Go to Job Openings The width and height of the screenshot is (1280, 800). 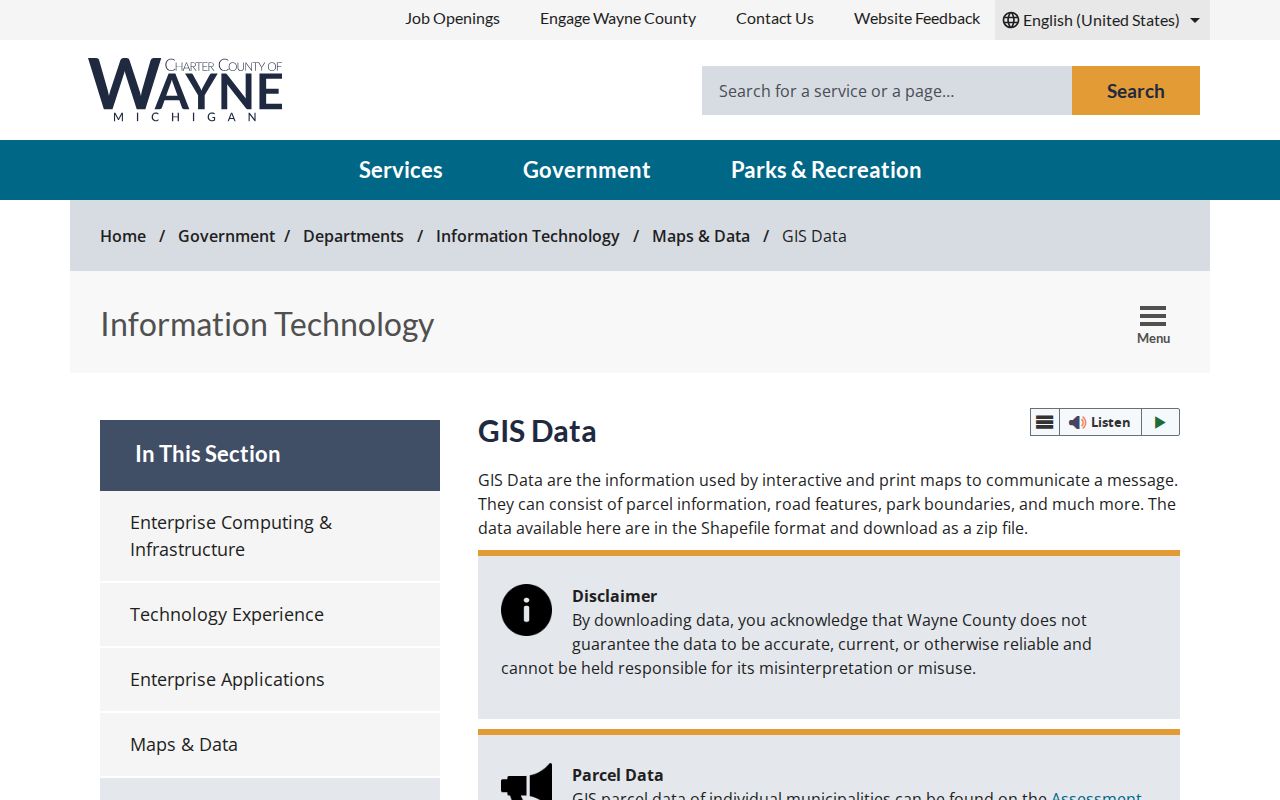click(452, 19)
